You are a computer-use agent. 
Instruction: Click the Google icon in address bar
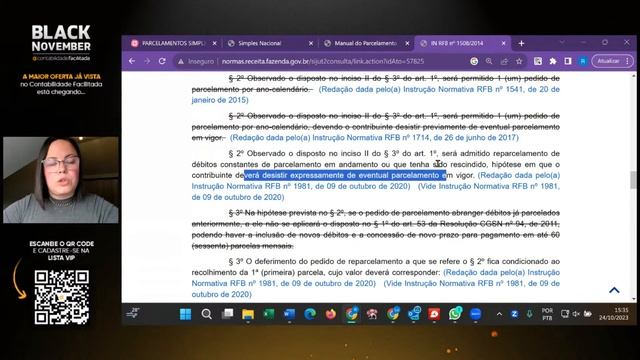coord(474,61)
